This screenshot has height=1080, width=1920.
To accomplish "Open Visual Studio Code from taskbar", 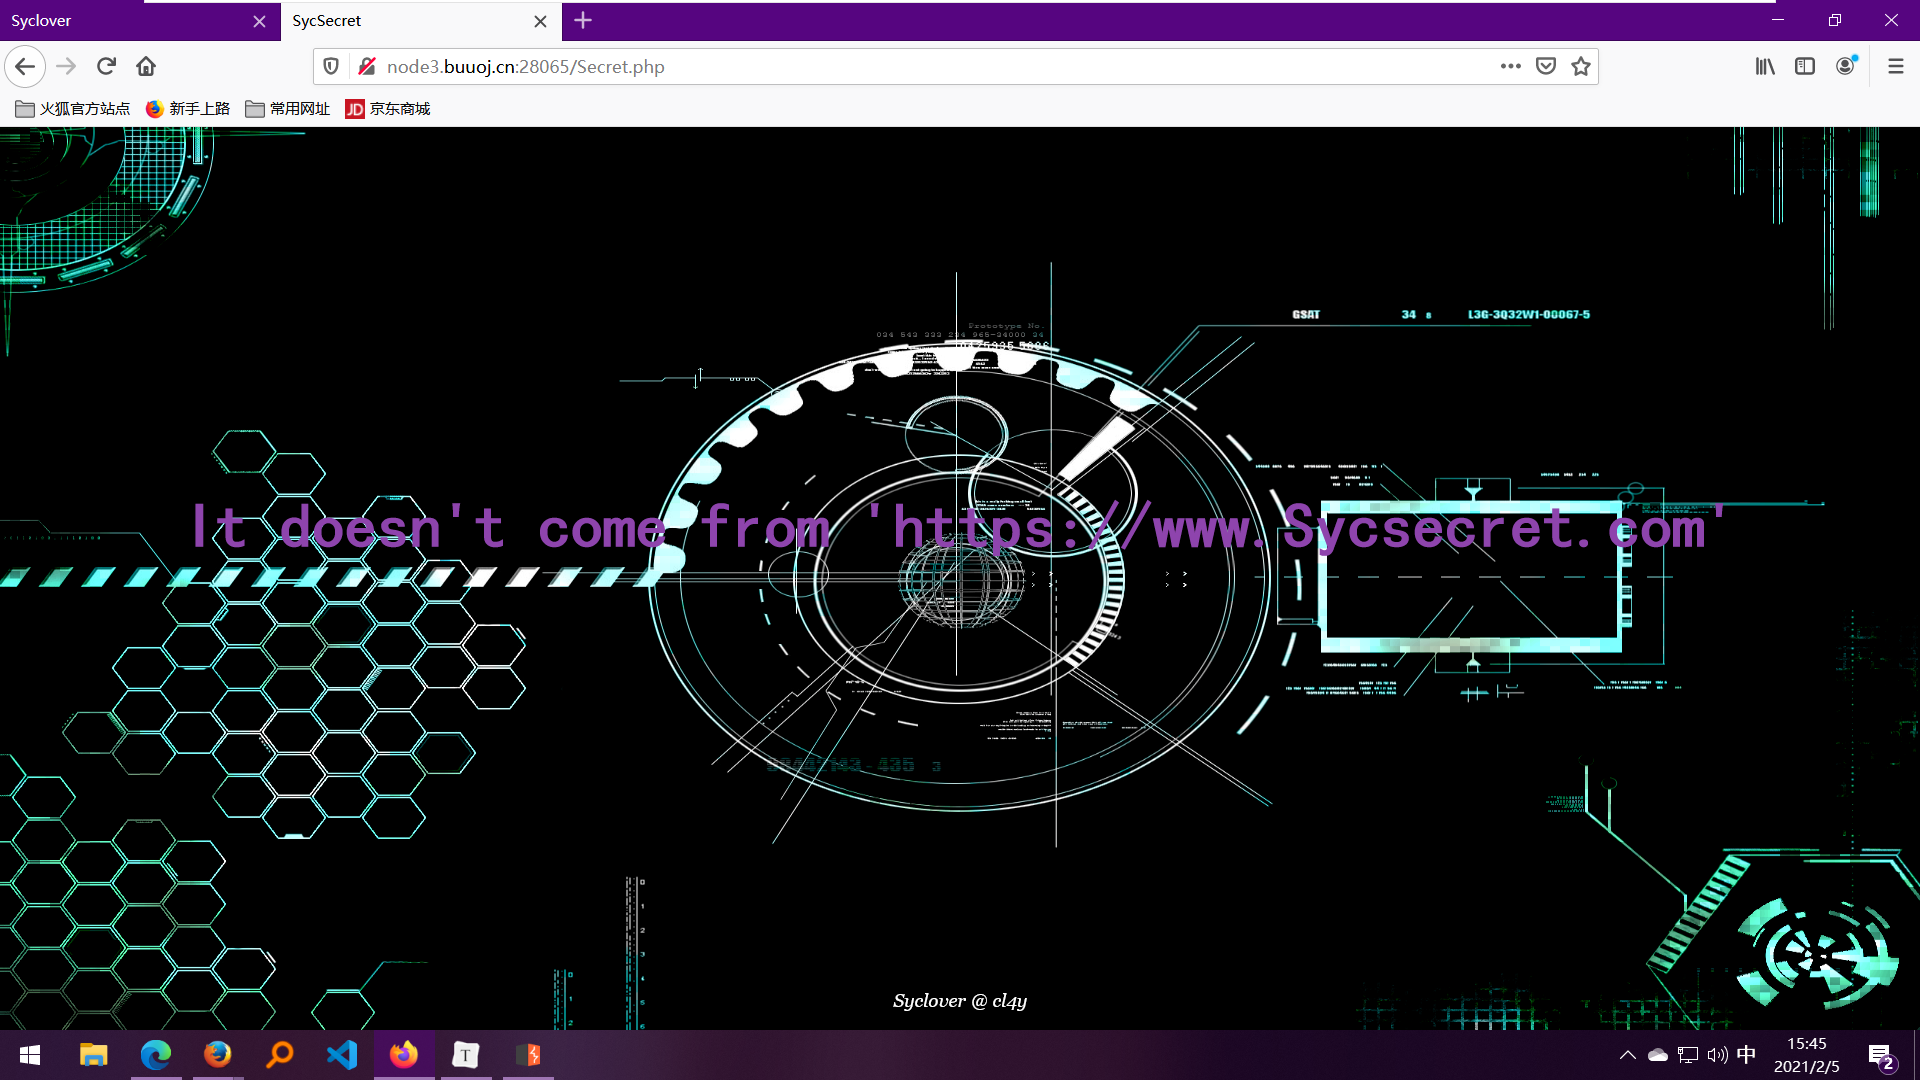I will [x=342, y=1055].
